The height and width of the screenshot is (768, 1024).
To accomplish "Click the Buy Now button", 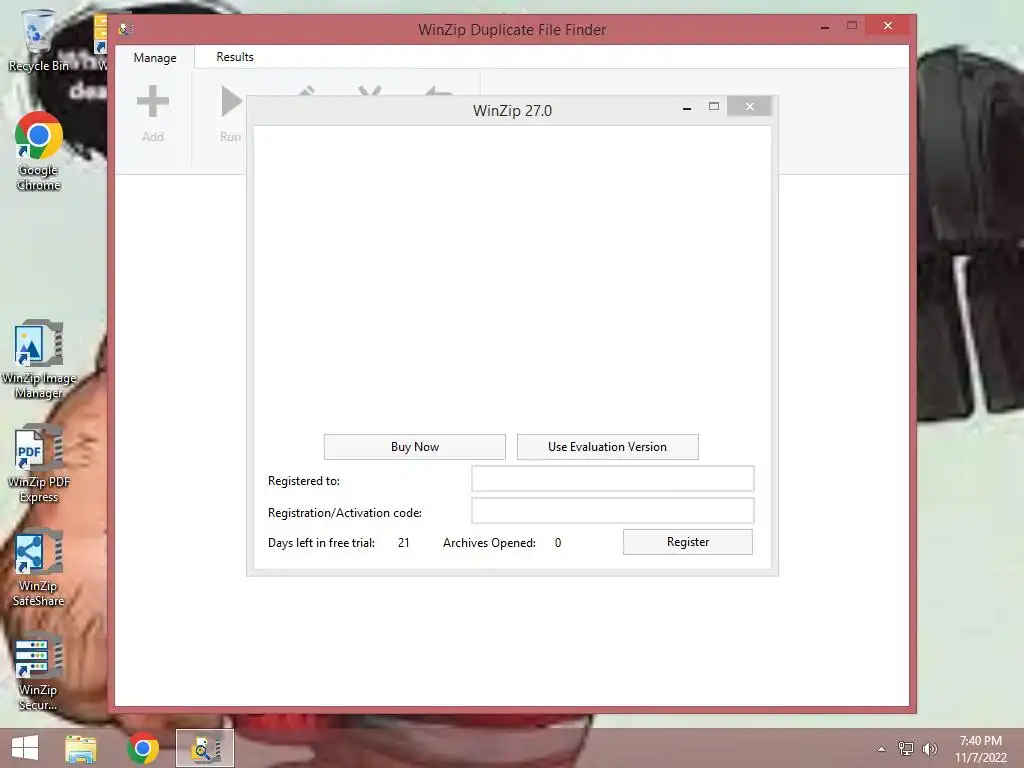I will pyautogui.click(x=415, y=447).
